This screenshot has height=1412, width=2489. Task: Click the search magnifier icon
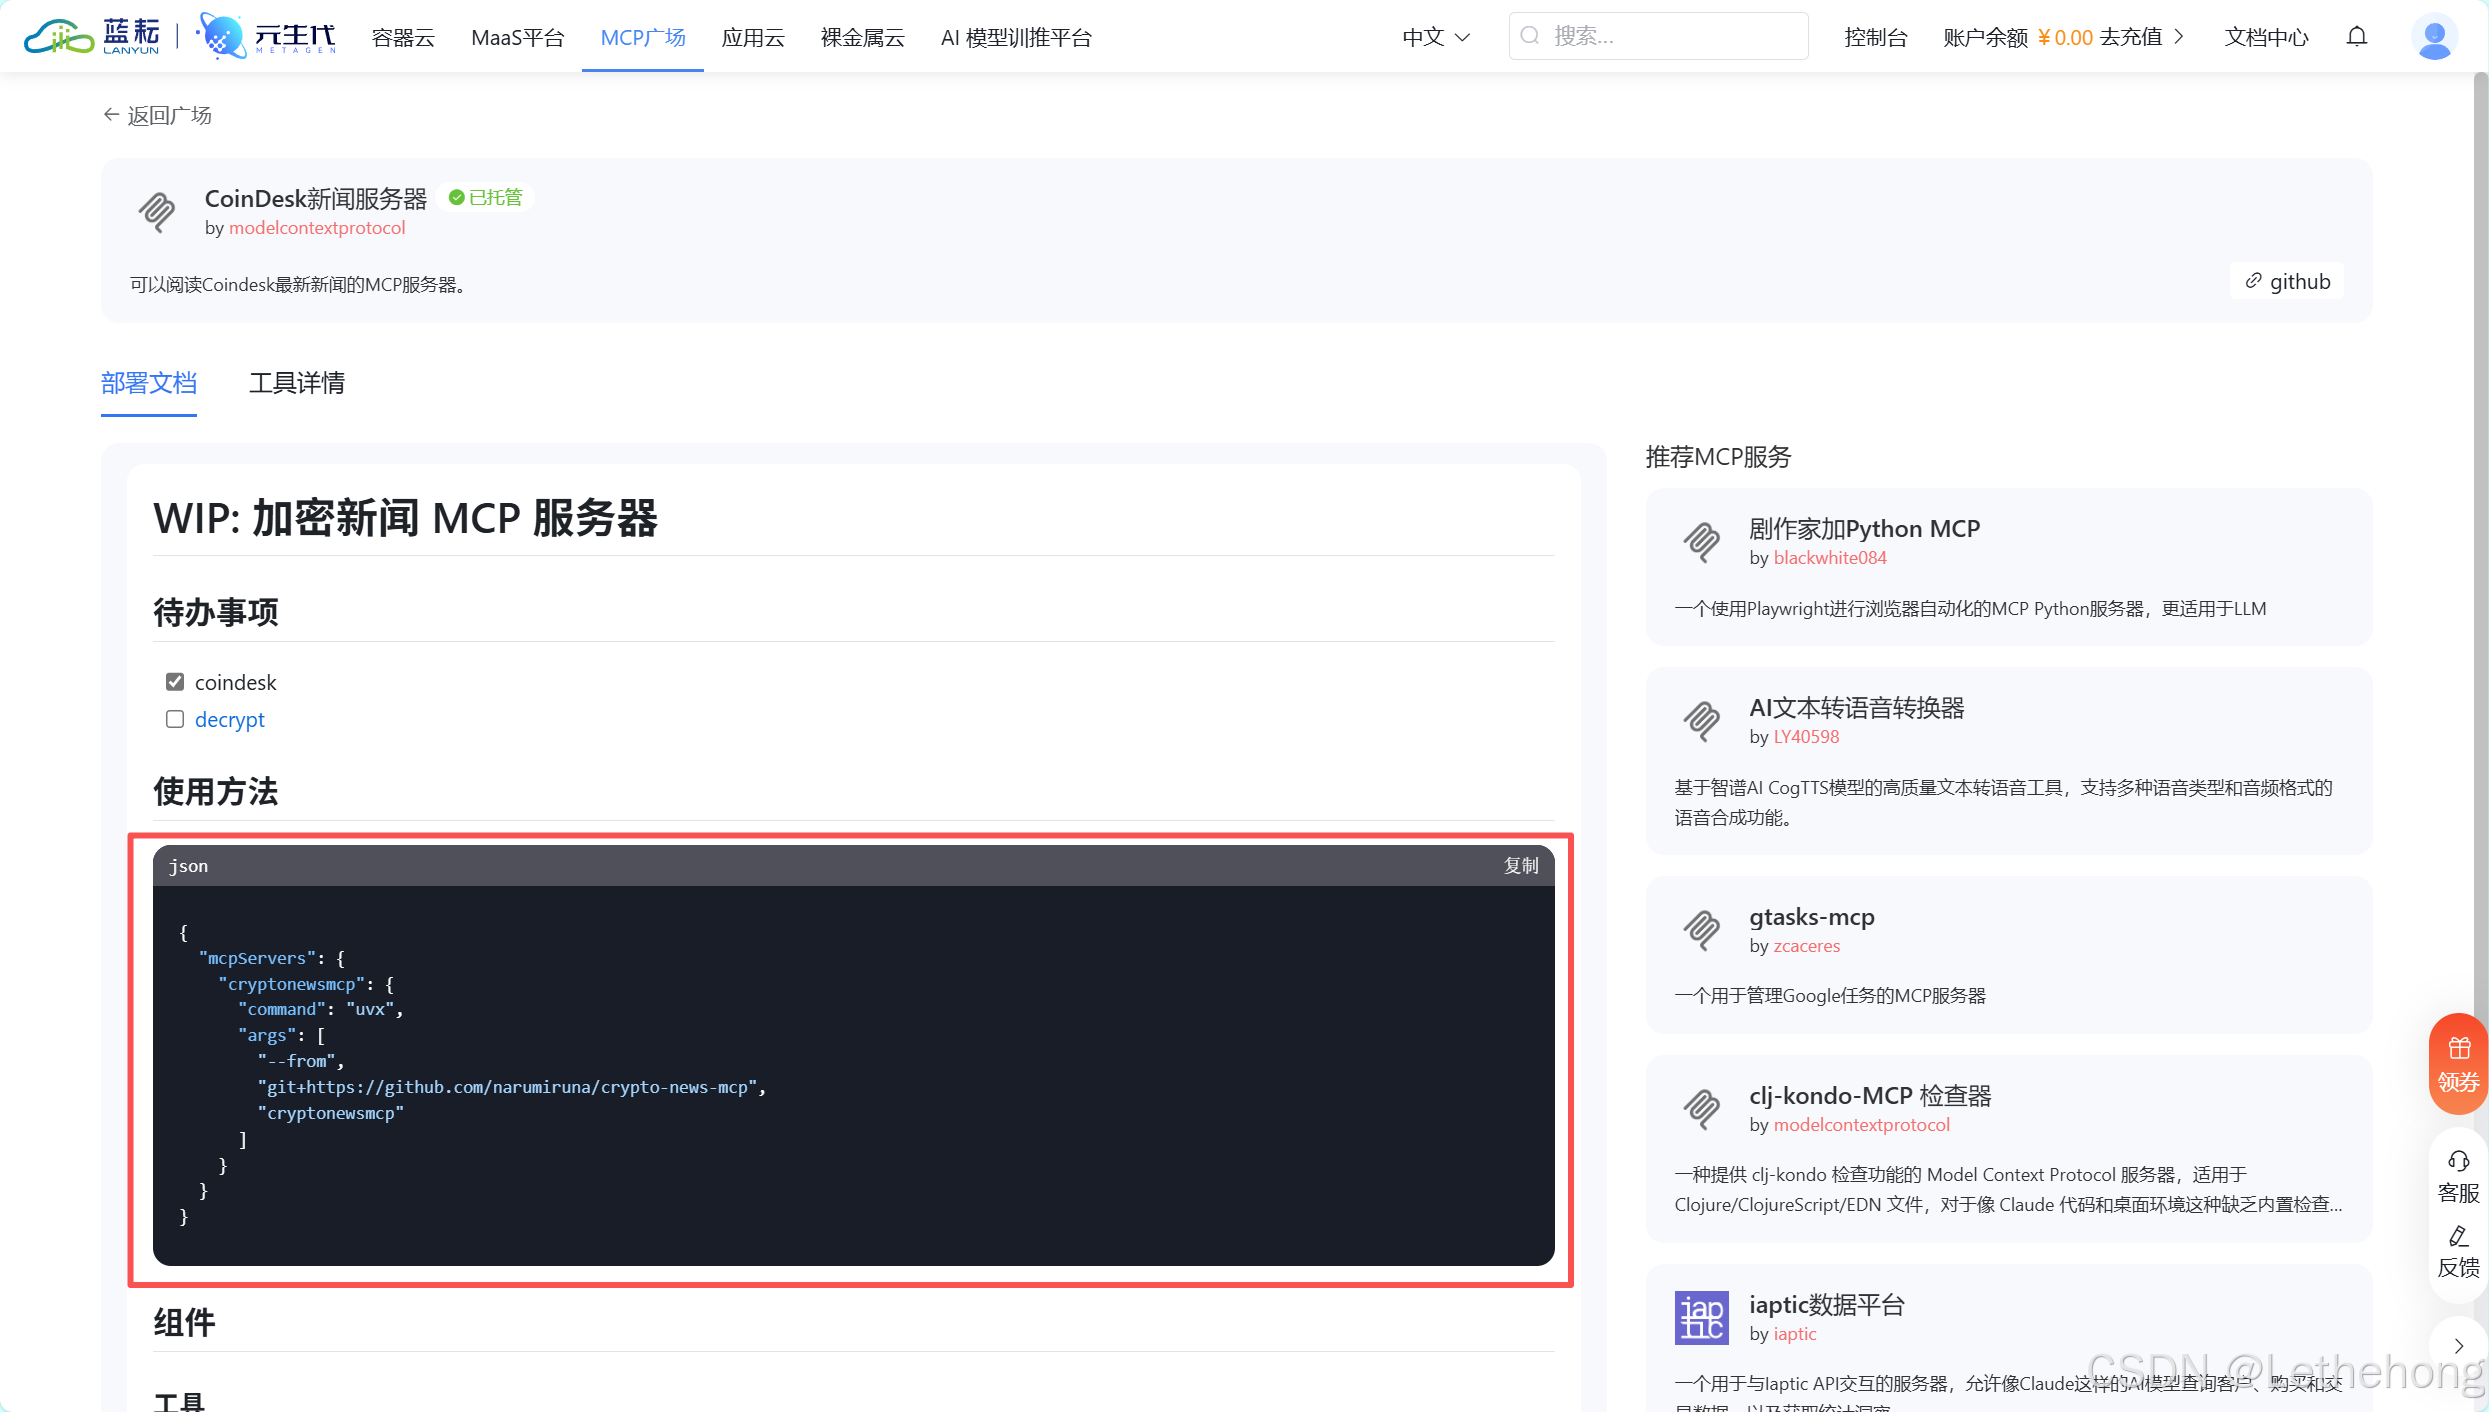click(1529, 35)
